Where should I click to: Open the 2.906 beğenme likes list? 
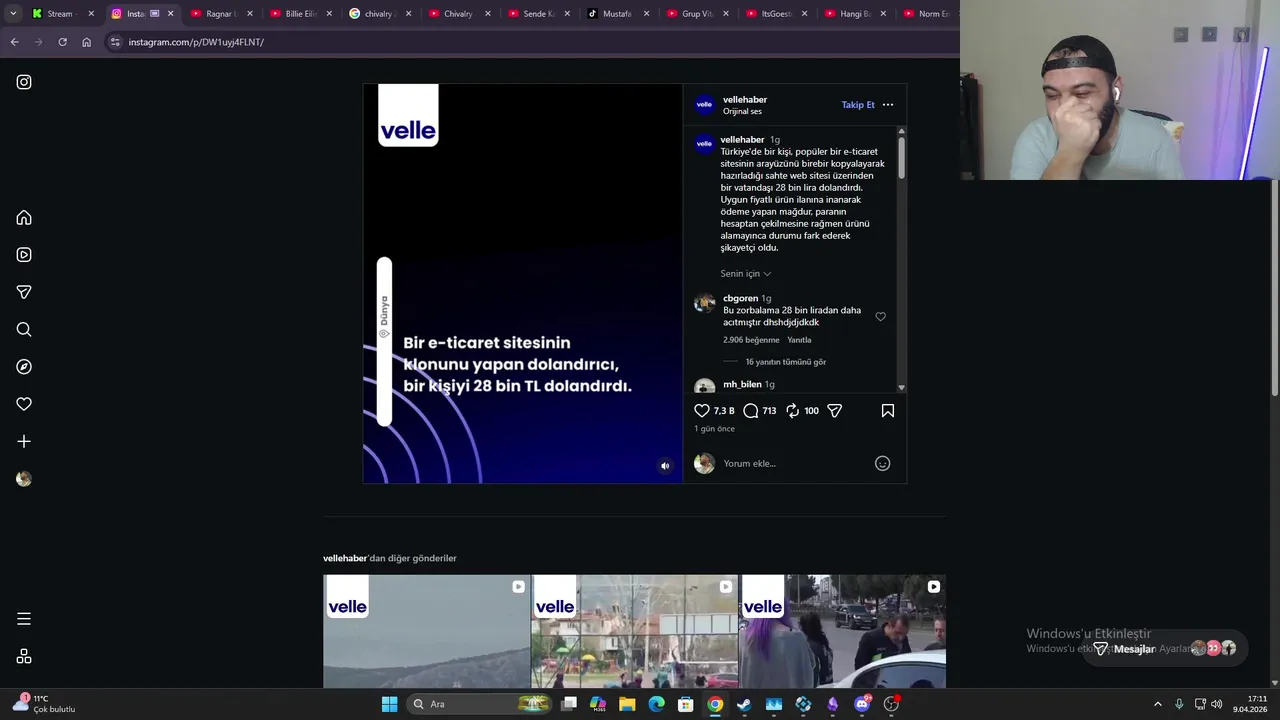click(x=751, y=340)
